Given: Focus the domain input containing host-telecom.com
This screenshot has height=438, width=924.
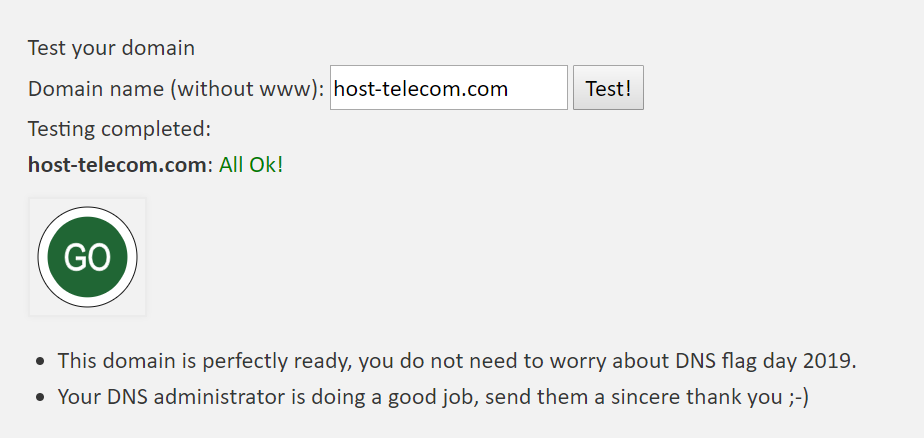Looking at the screenshot, I should click(448, 88).
